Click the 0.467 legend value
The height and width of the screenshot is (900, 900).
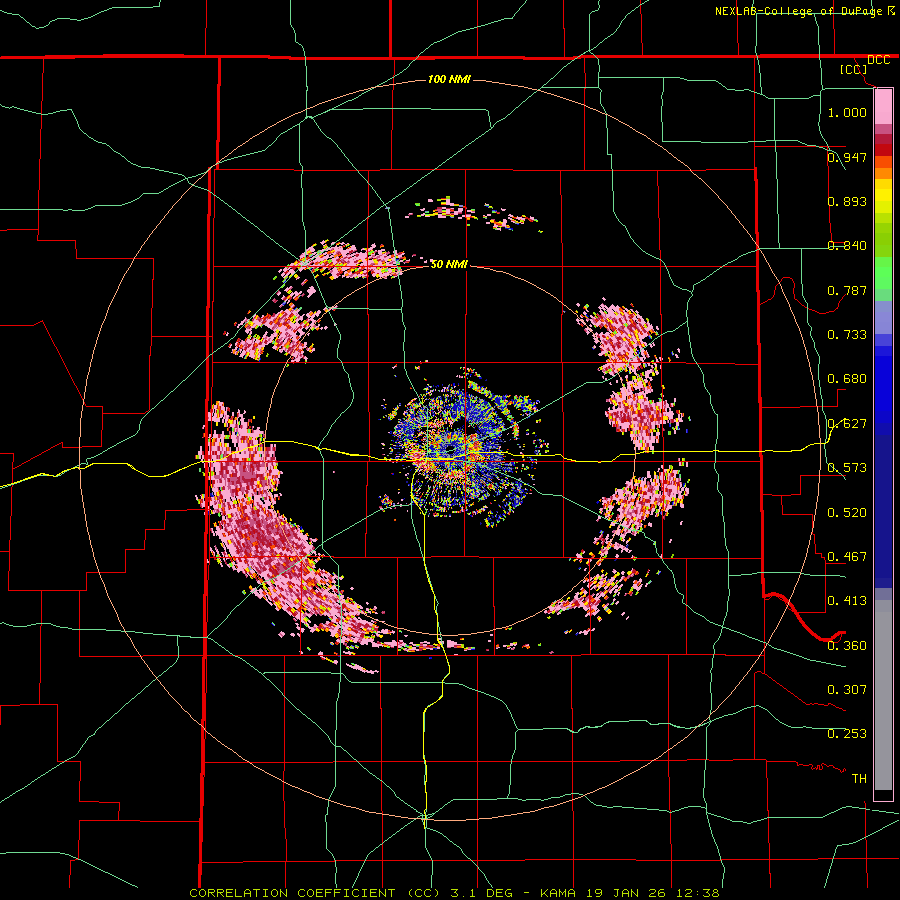pyautogui.click(x=847, y=557)
